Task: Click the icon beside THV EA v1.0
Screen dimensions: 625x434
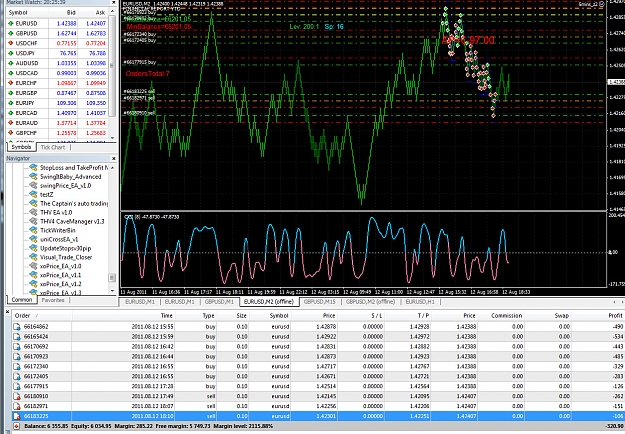Action: pyautogui.click(x=33, y=212)
